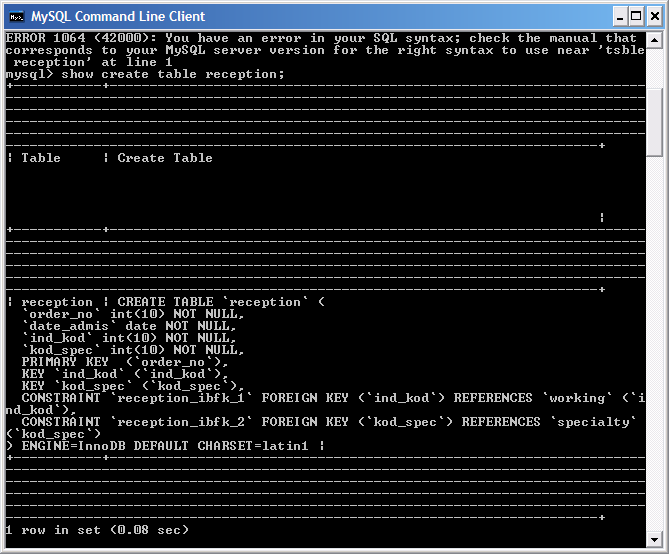Viewport: 669px width, 554px height.
Task: Click the line '`ind_kod` int(10) NOT NULL,'
Action: pos(129,338)
